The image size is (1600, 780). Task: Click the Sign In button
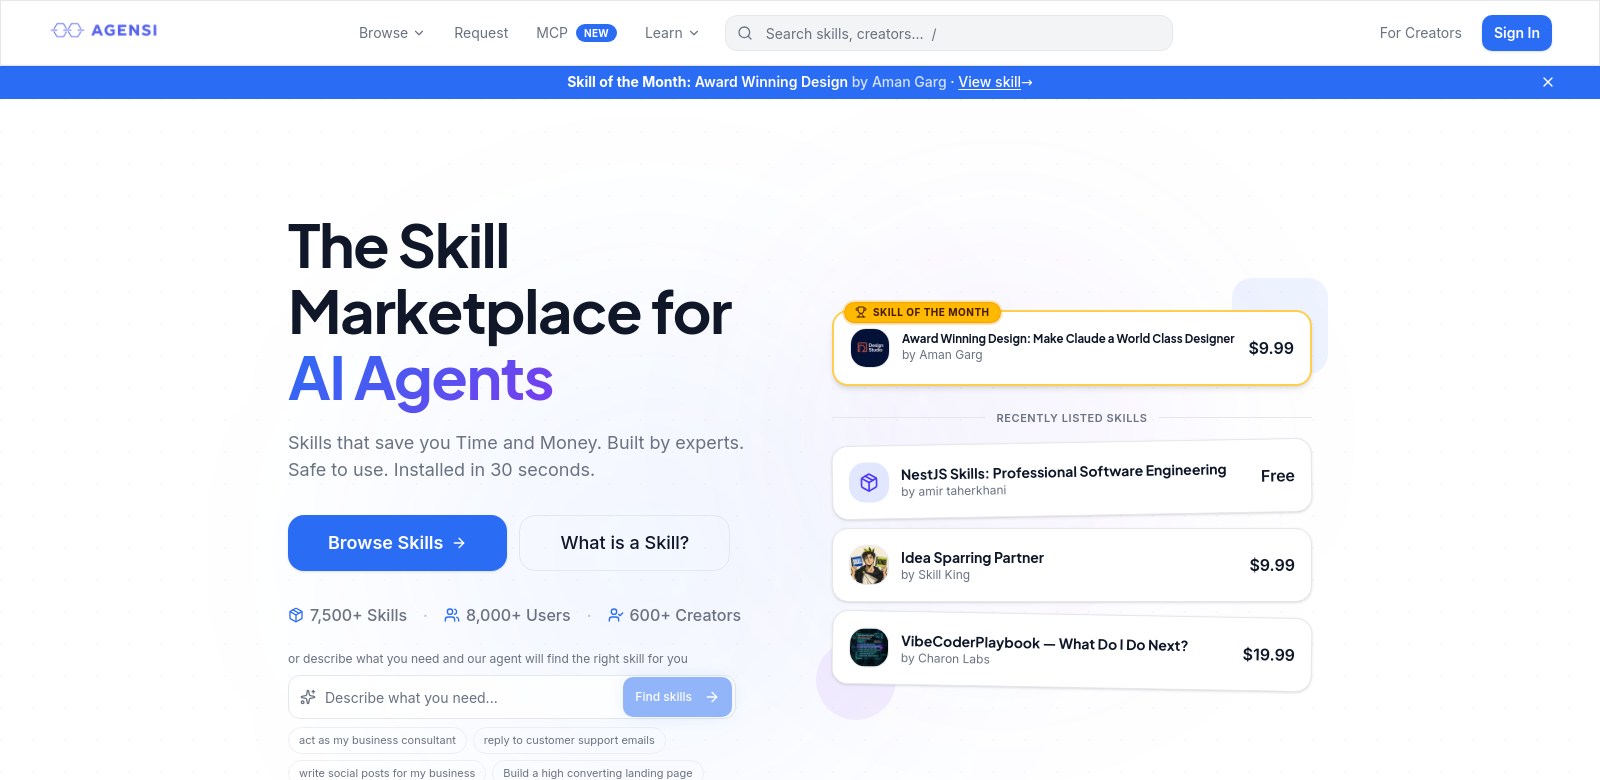(x=1517, y=33)
